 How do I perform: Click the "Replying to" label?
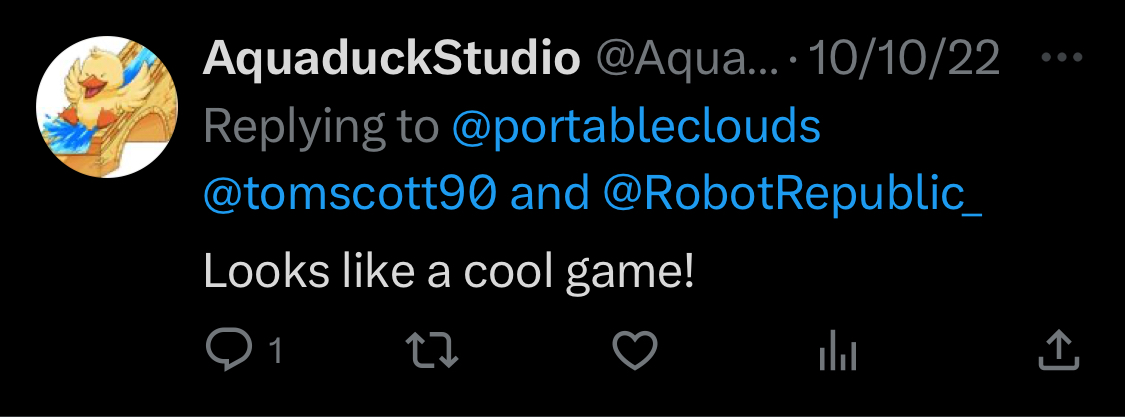point(321,127)
